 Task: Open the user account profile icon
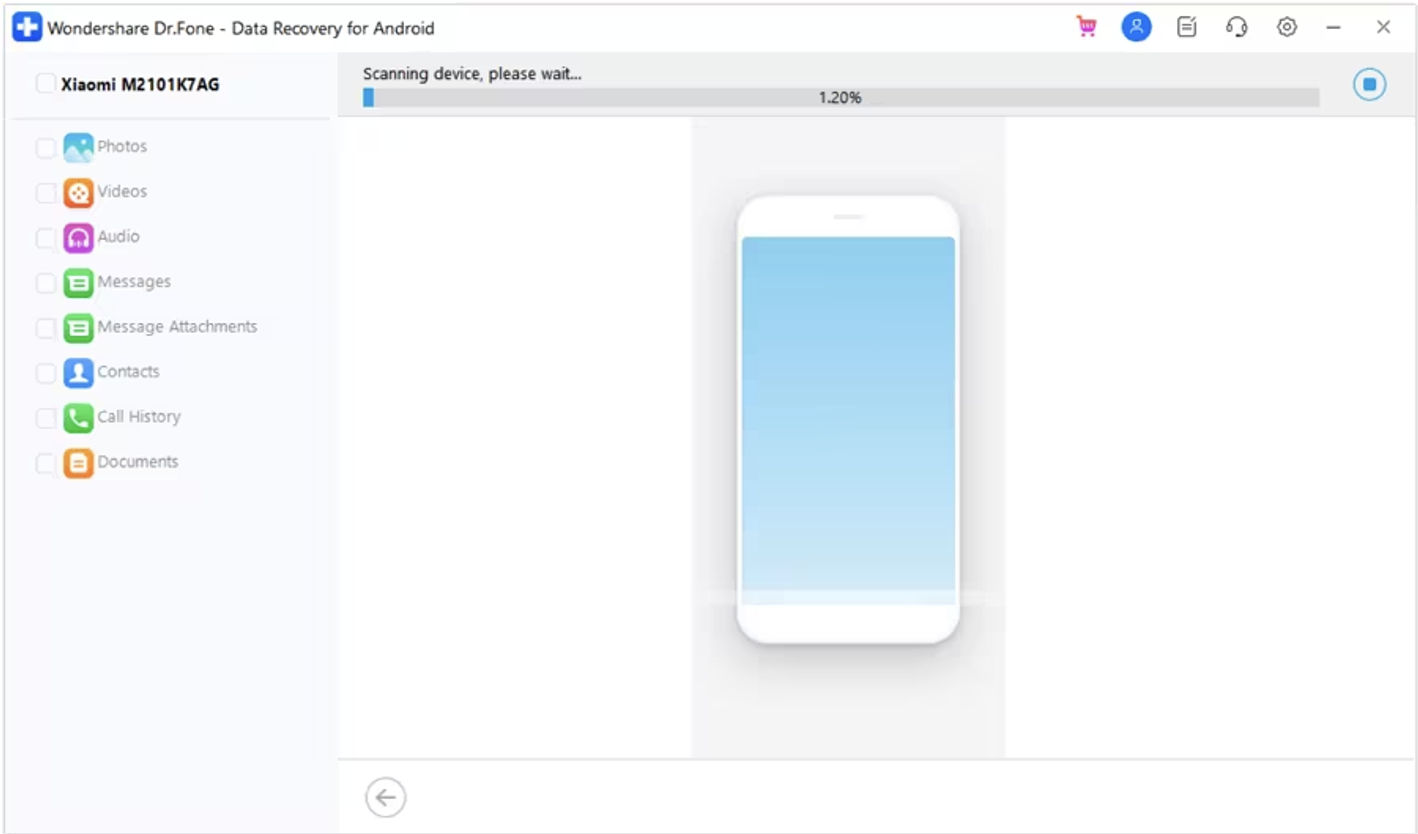coord(1136,28)
